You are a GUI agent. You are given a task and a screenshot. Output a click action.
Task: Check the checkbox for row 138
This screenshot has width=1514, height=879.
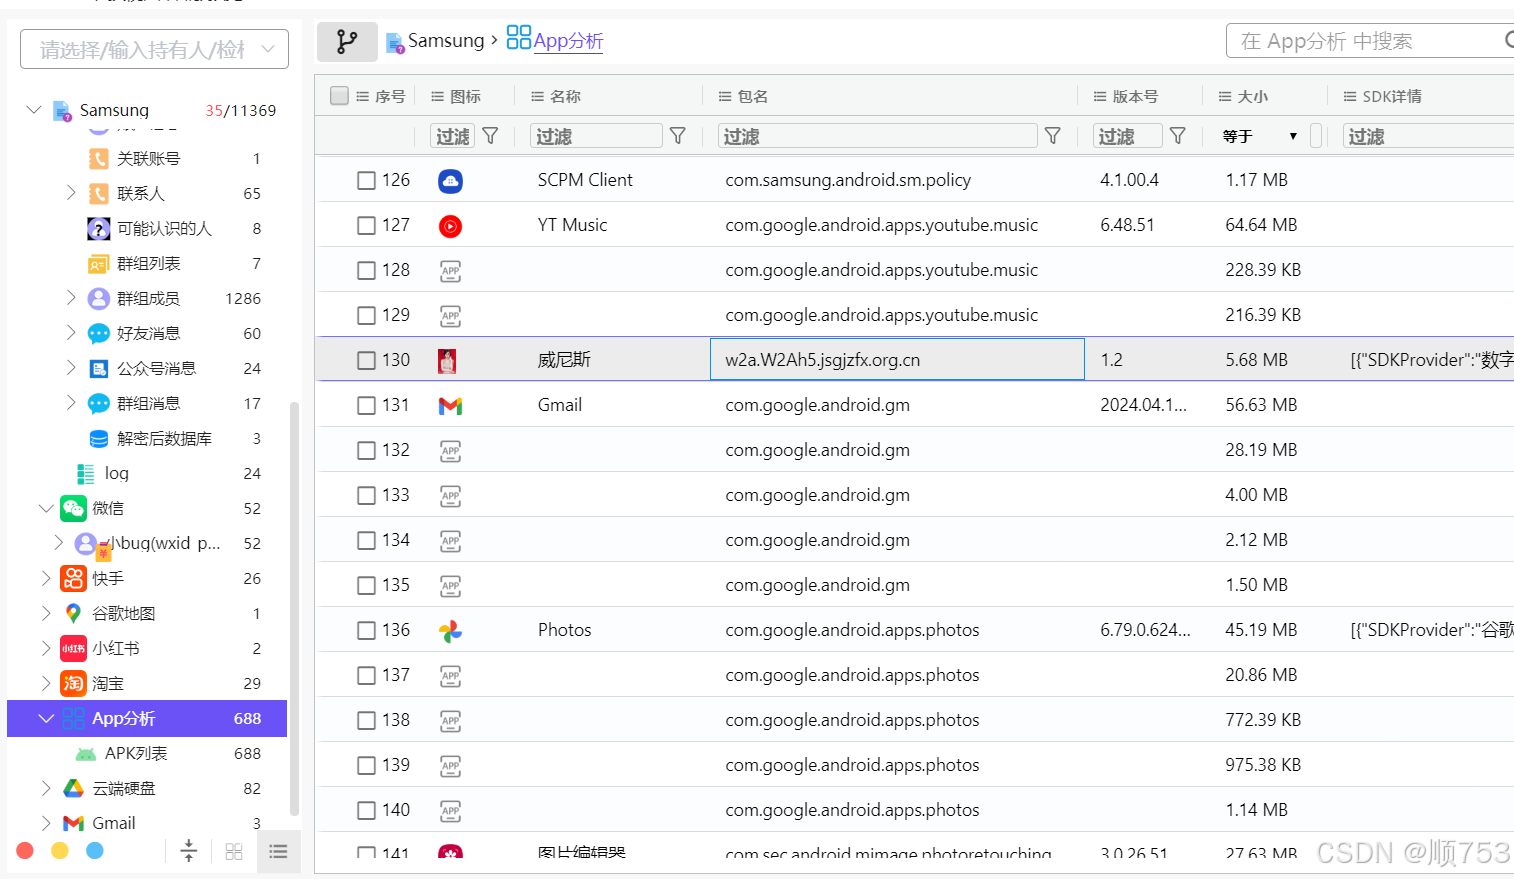click(x=366, y=720)
